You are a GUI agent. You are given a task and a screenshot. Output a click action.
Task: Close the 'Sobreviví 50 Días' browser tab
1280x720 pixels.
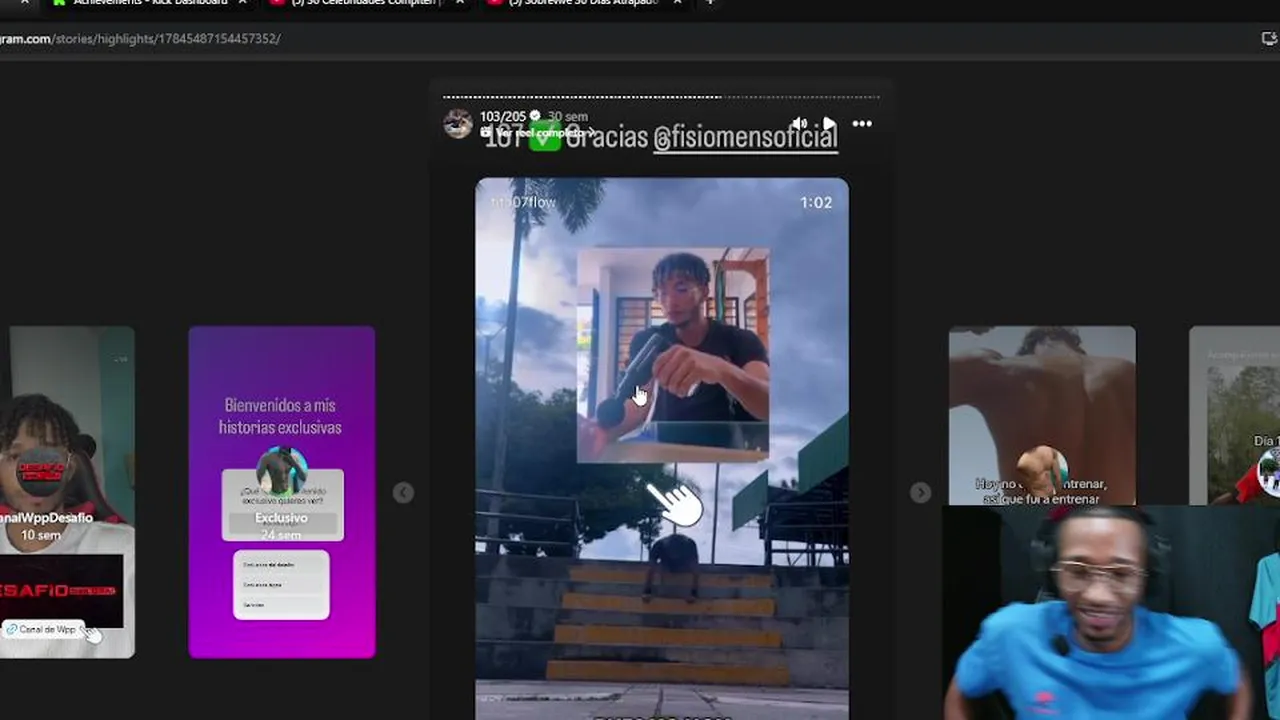677,3
